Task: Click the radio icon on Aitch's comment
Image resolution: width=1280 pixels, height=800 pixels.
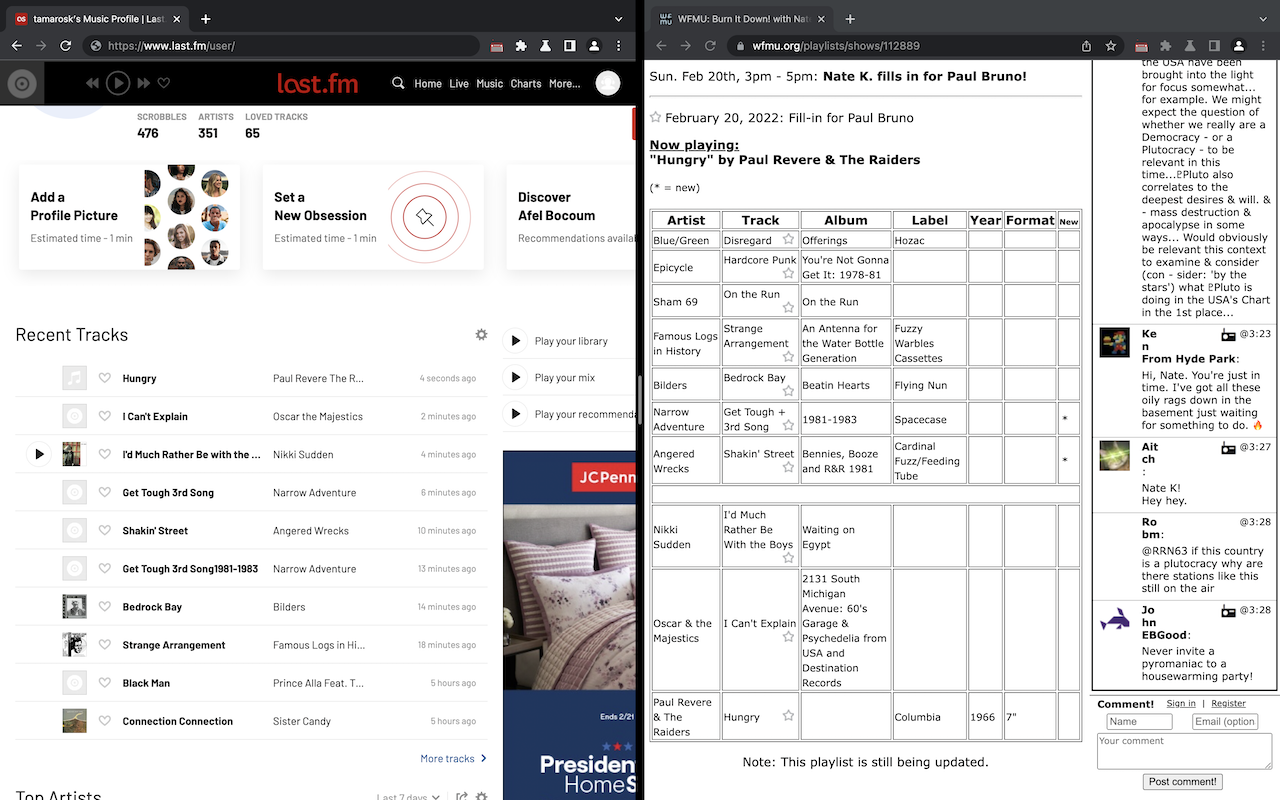Action: [x=1228, y=447]
